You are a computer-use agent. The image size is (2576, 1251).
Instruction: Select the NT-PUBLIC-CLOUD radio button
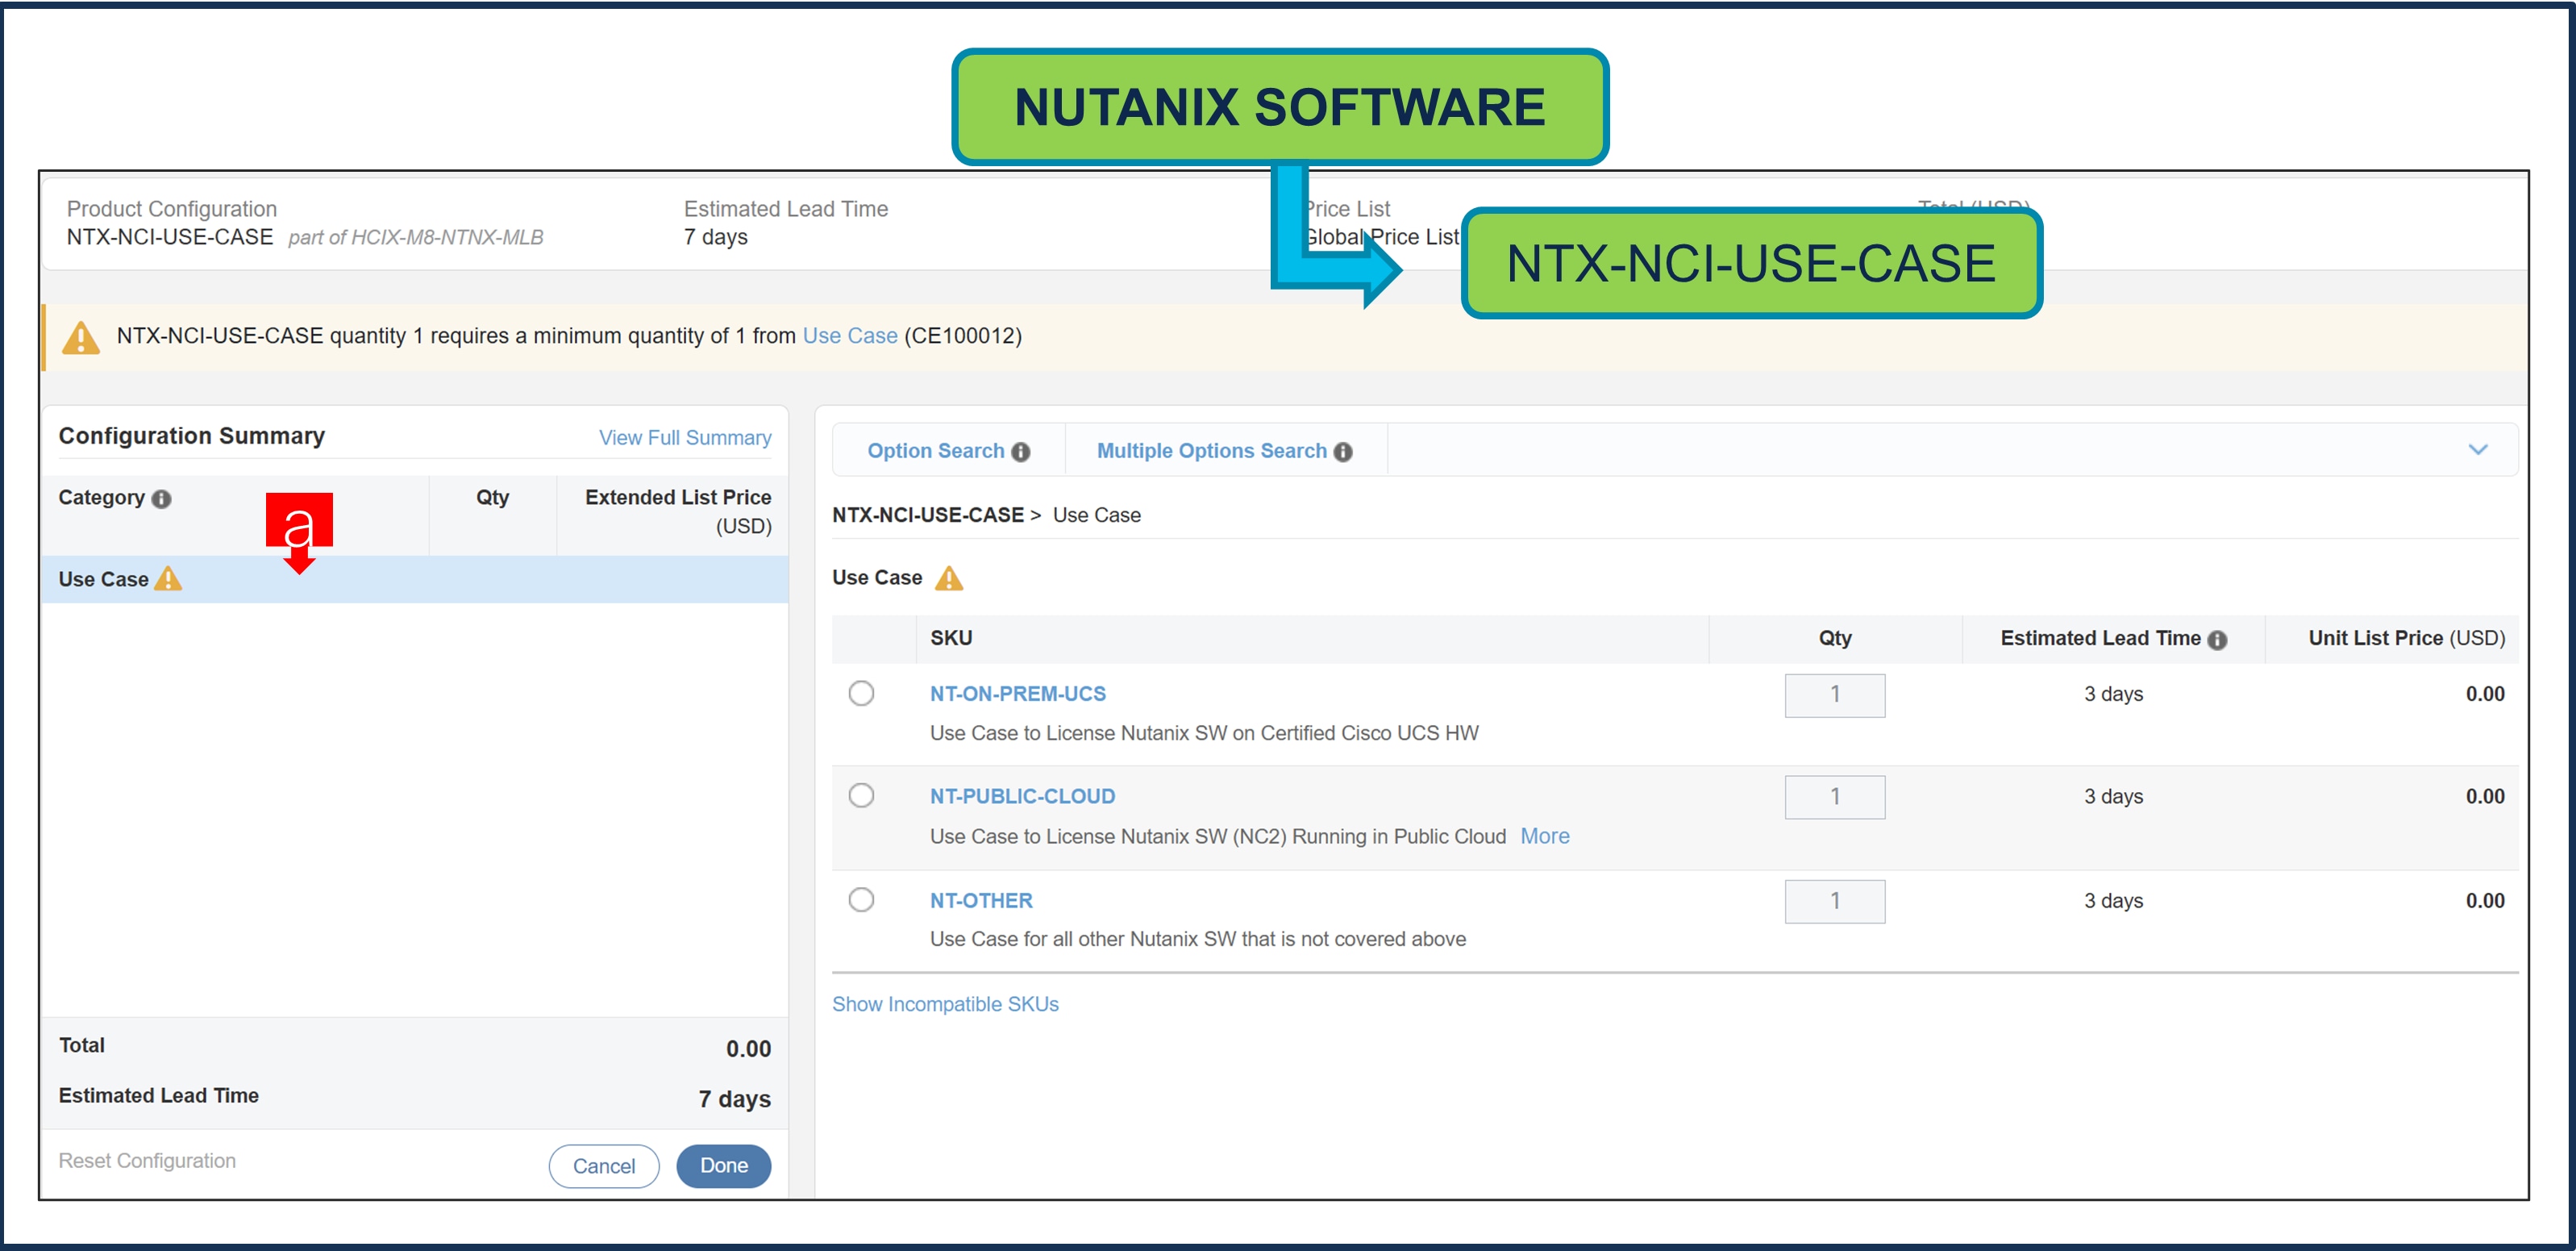(861, 795)
